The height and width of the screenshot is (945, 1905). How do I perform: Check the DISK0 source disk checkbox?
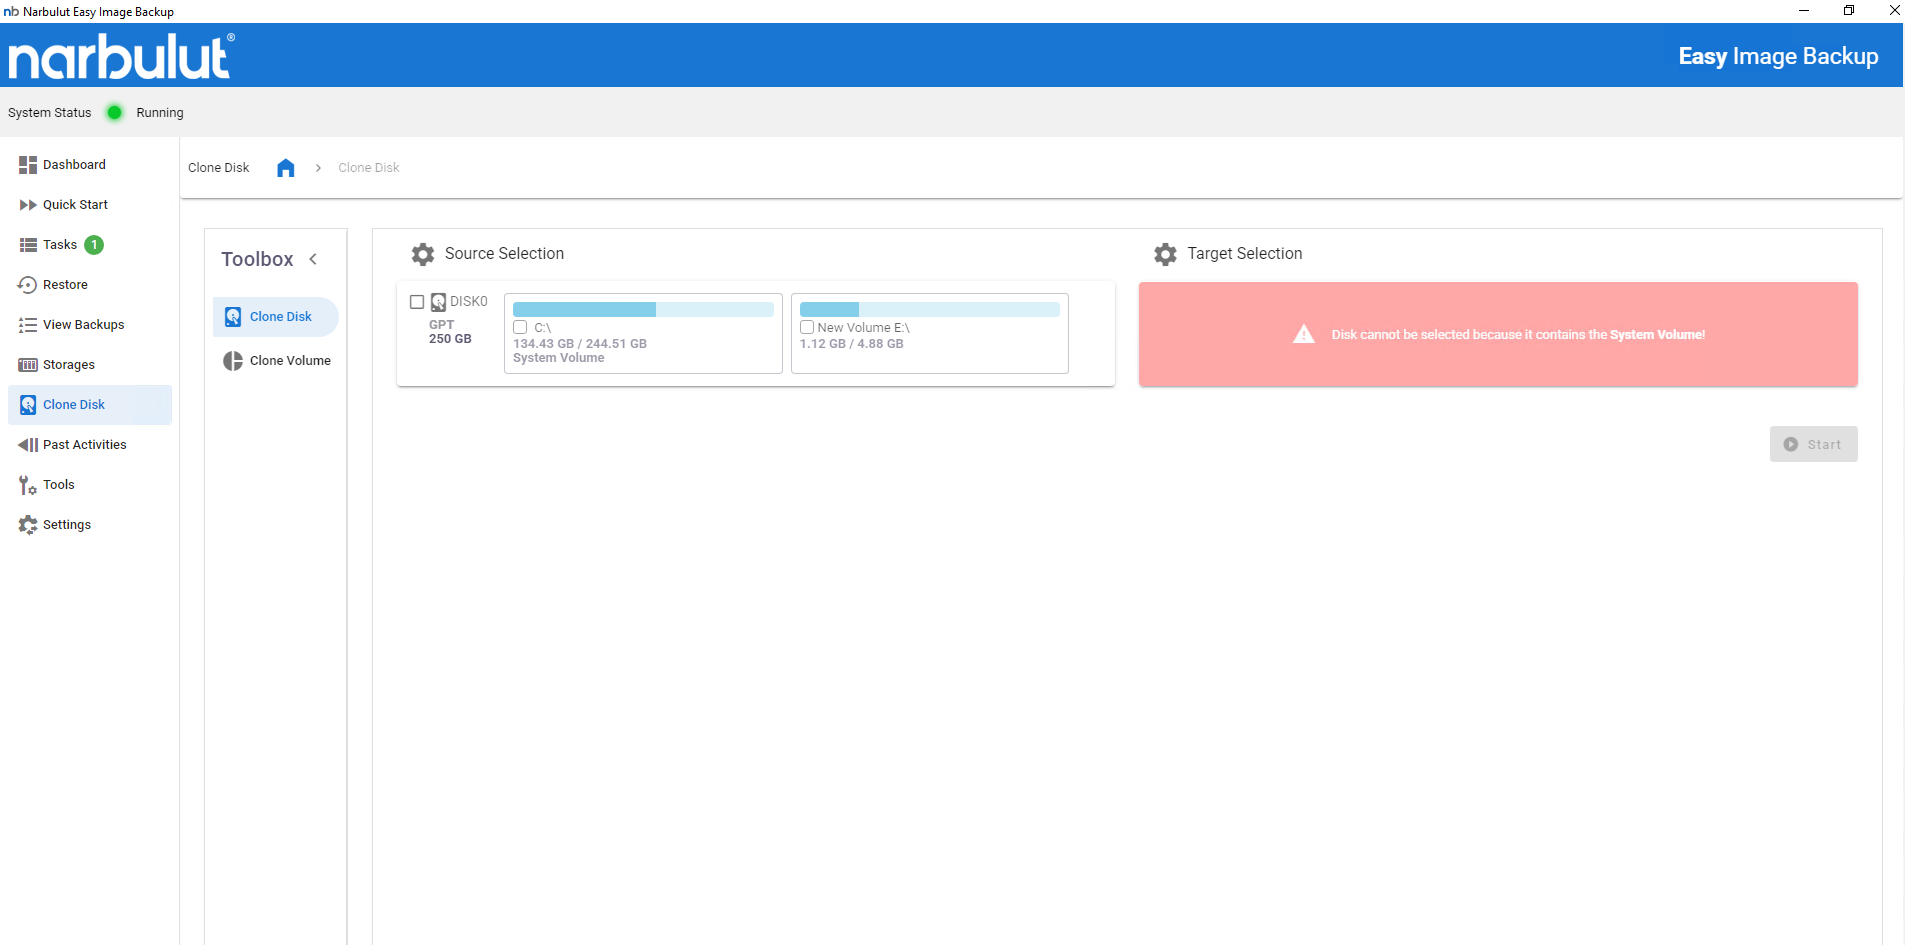click(417, 302)
